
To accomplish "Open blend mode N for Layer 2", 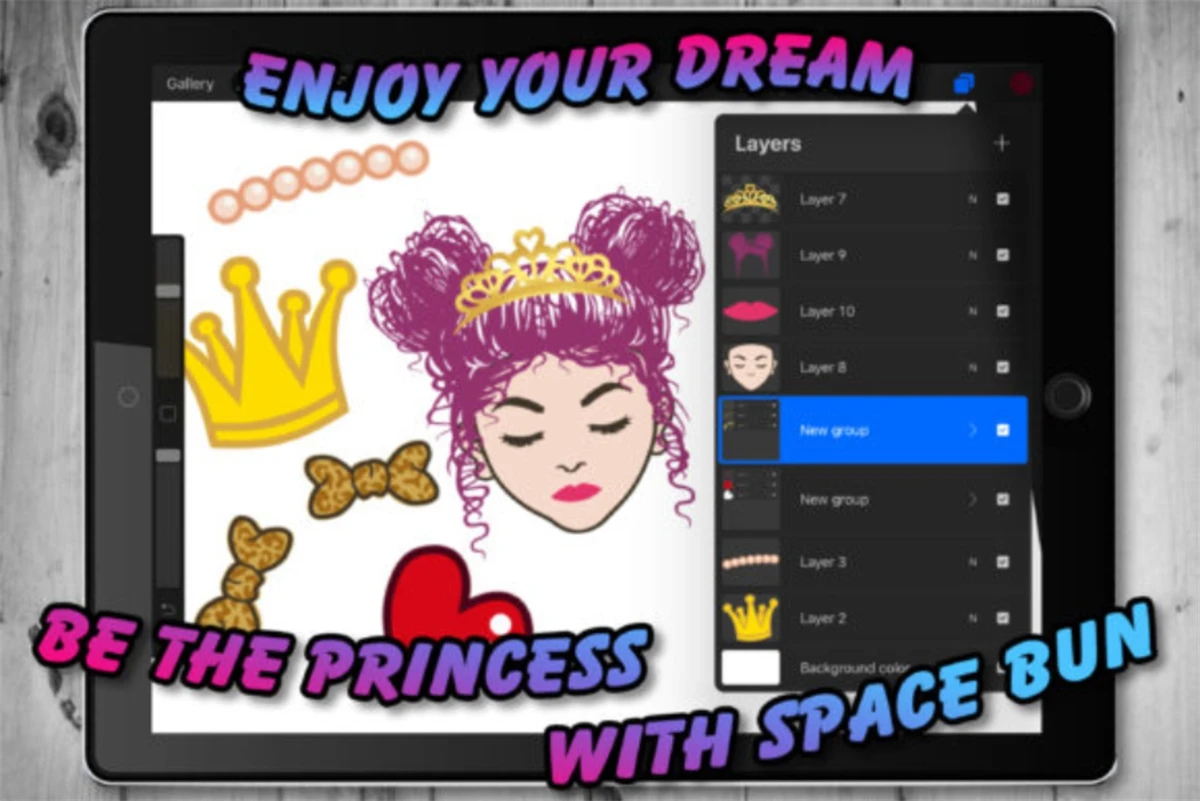I will (x=972, y=619).
